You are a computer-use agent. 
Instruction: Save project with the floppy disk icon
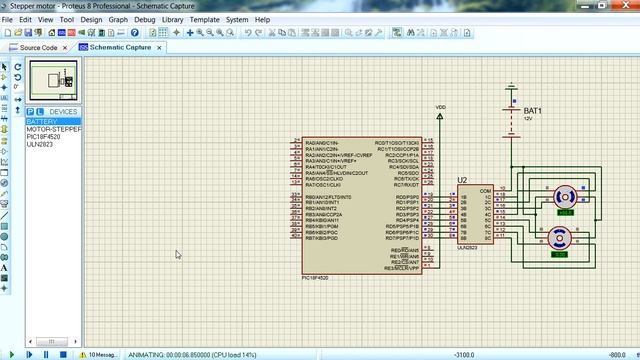pyautogui.click(x=28, y=33)
